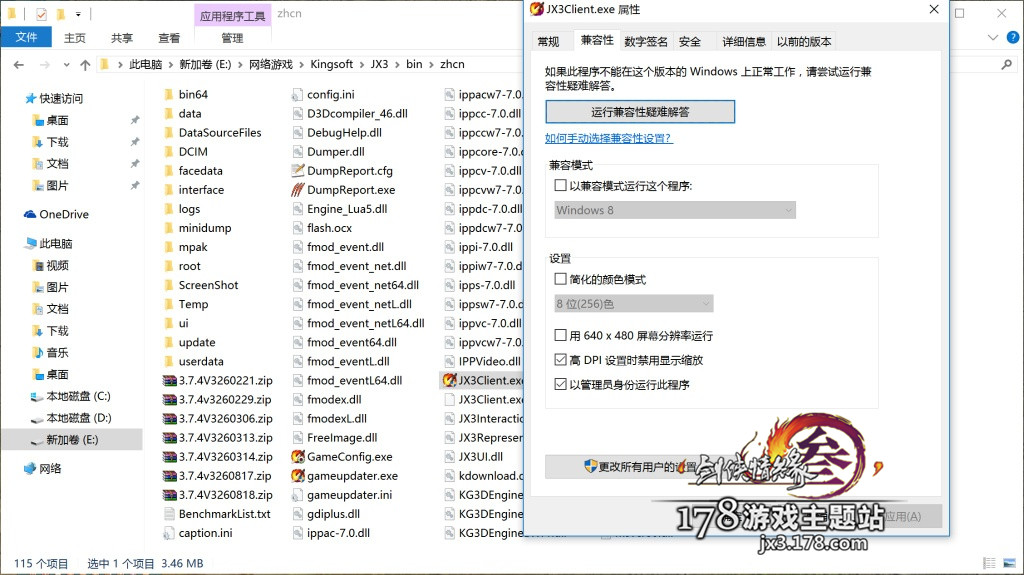Click the 网络游戏 breadcrumb segment
The height and width of the screenshot is (575, 1024).
[271, 64]
